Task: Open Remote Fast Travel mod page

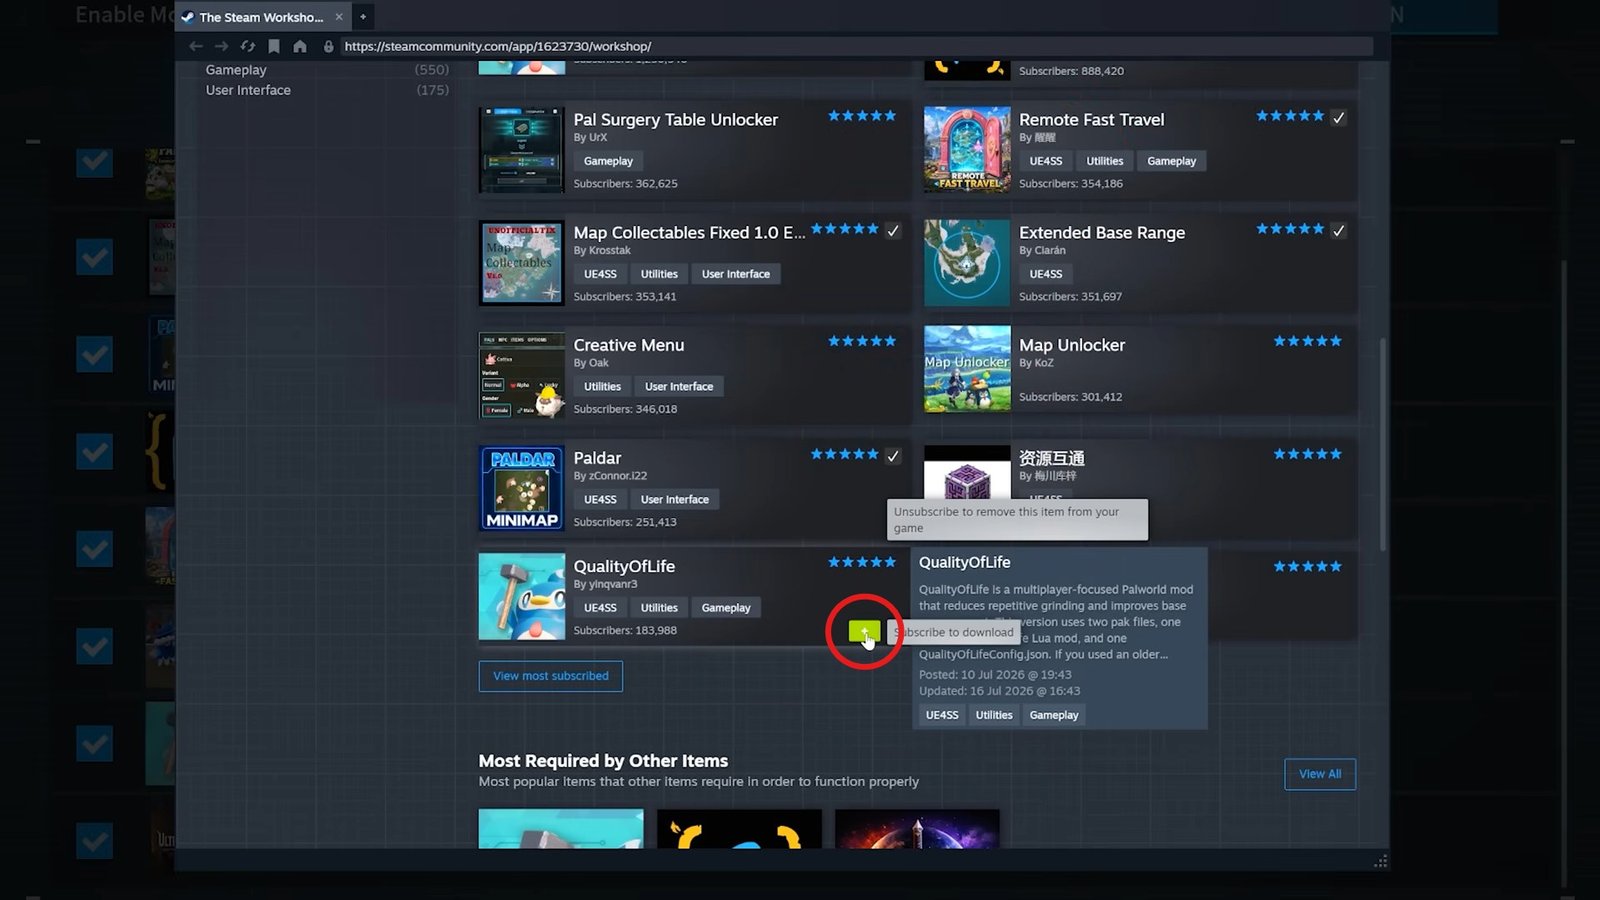Action: pyautogui.click(x=1091, y=120)
